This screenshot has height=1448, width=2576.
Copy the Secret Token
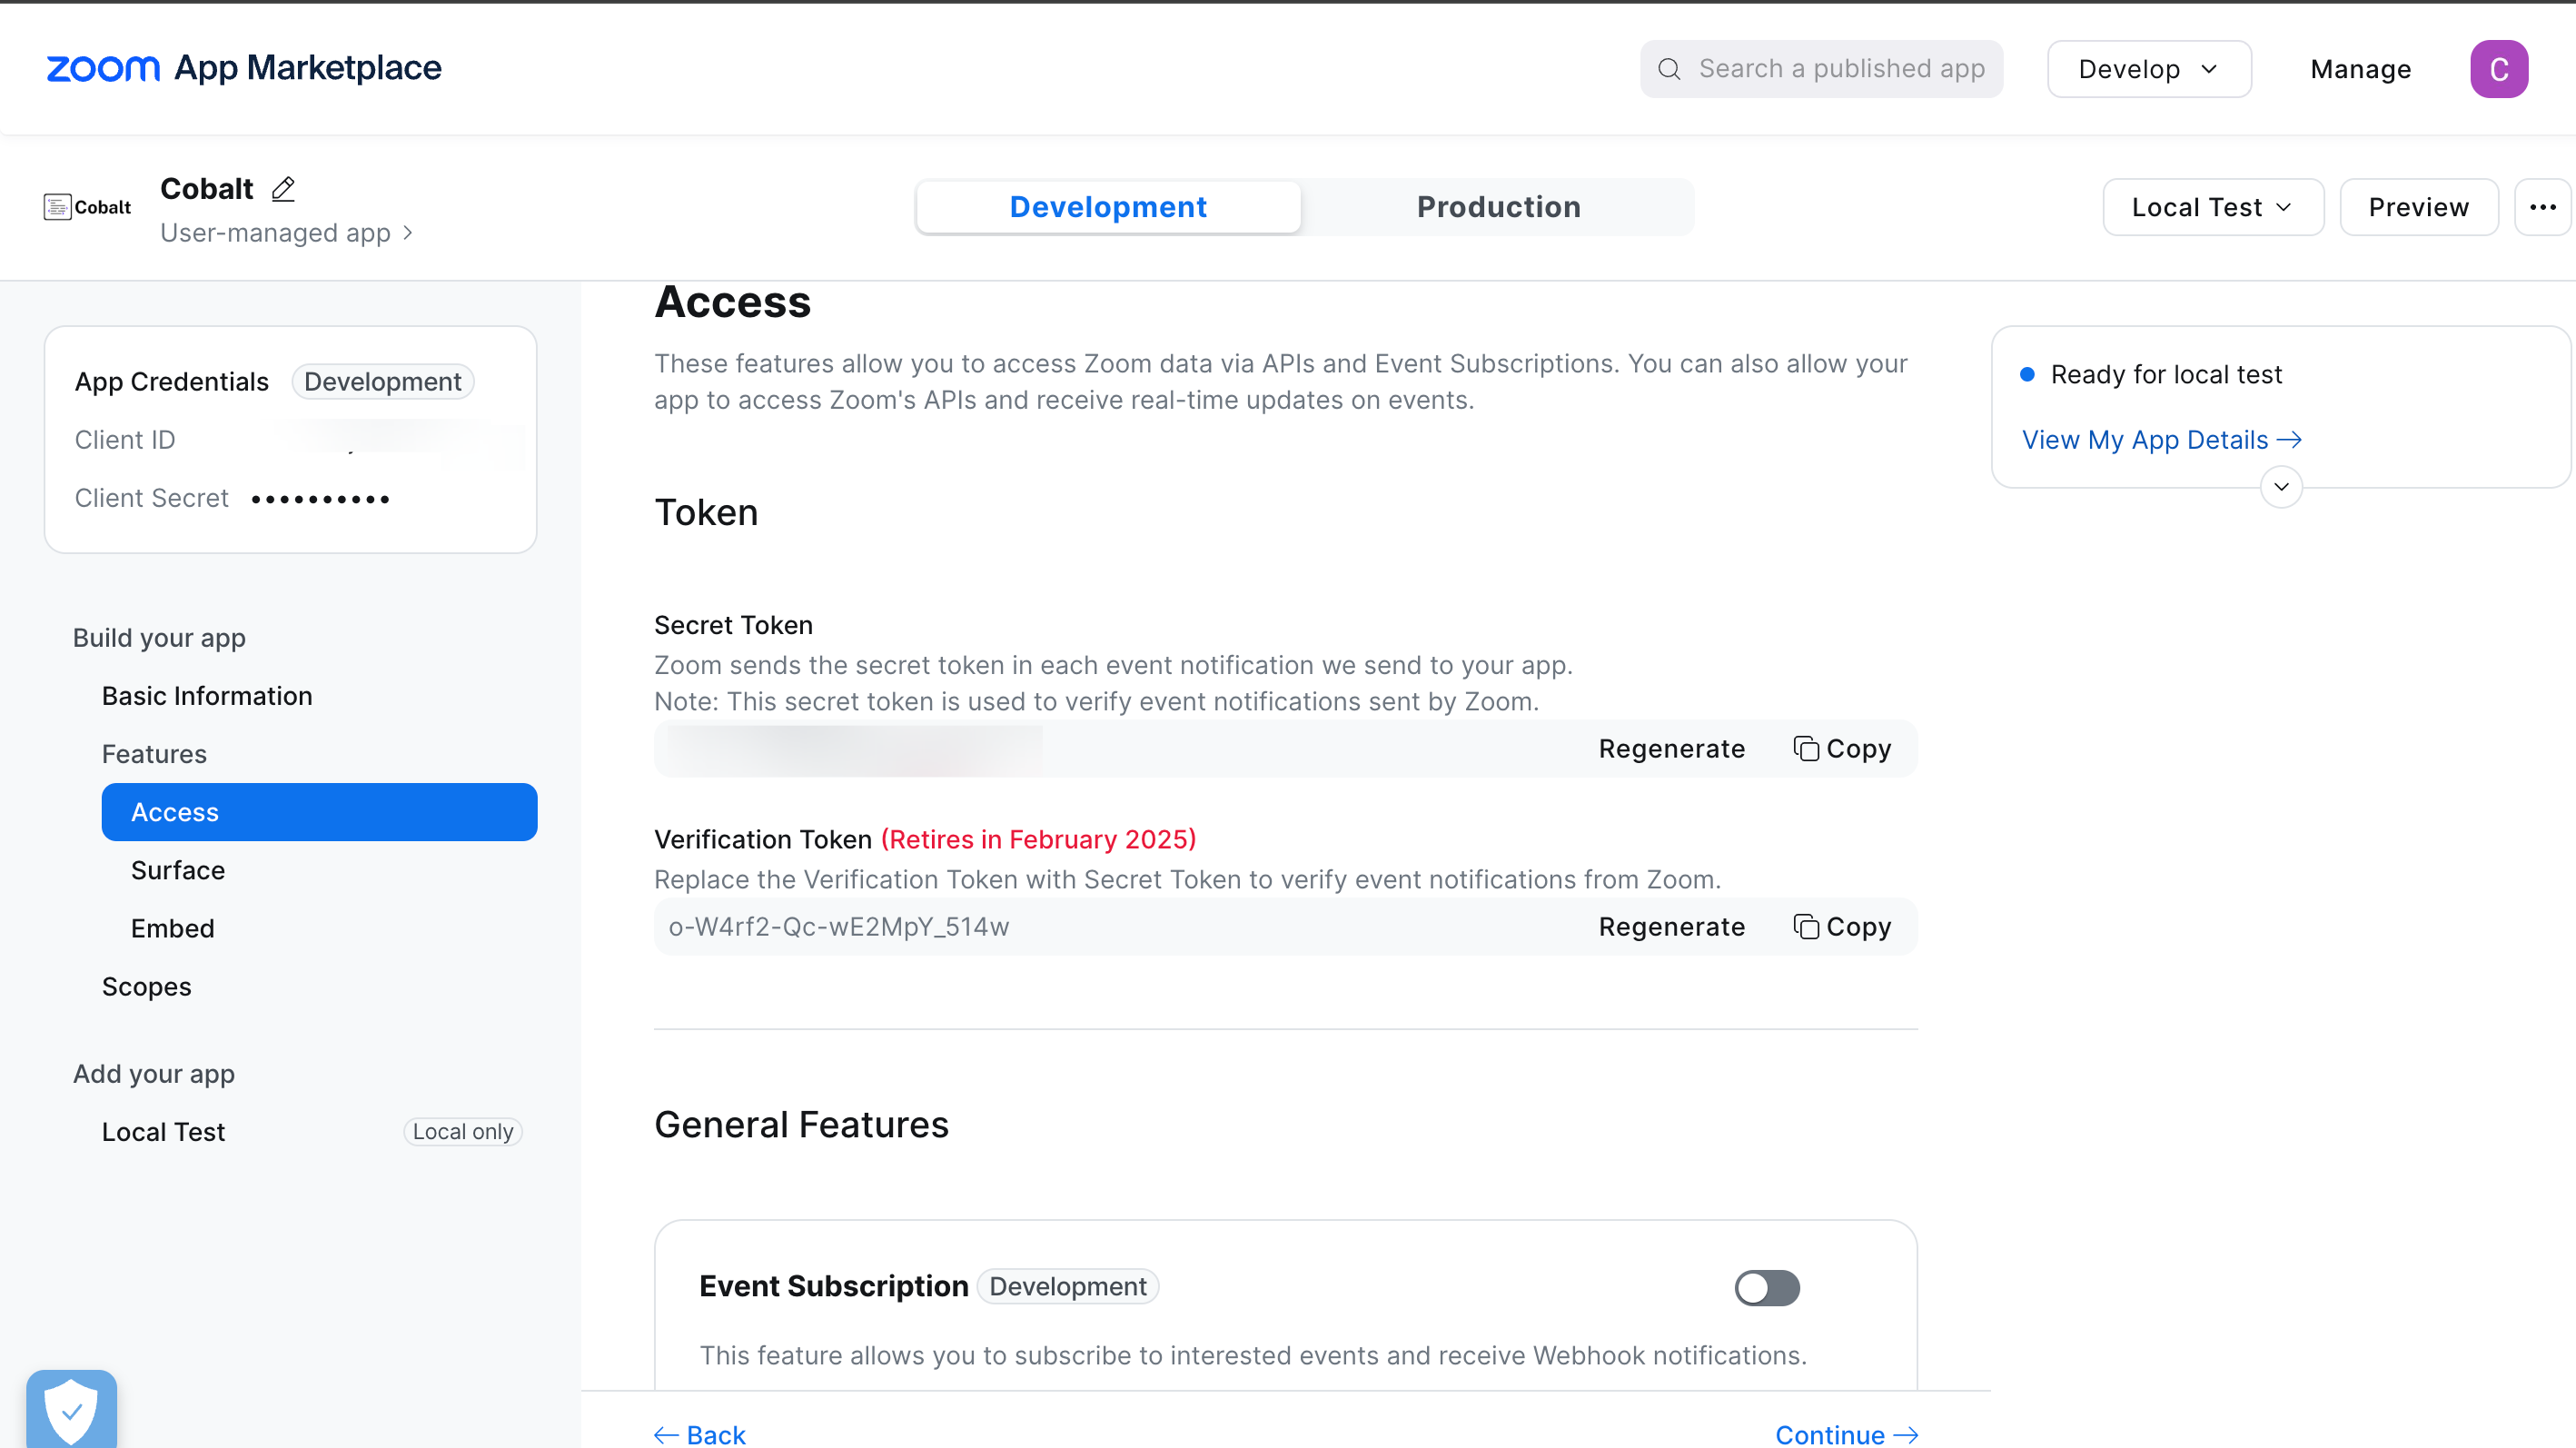[x=1843, y=748]
